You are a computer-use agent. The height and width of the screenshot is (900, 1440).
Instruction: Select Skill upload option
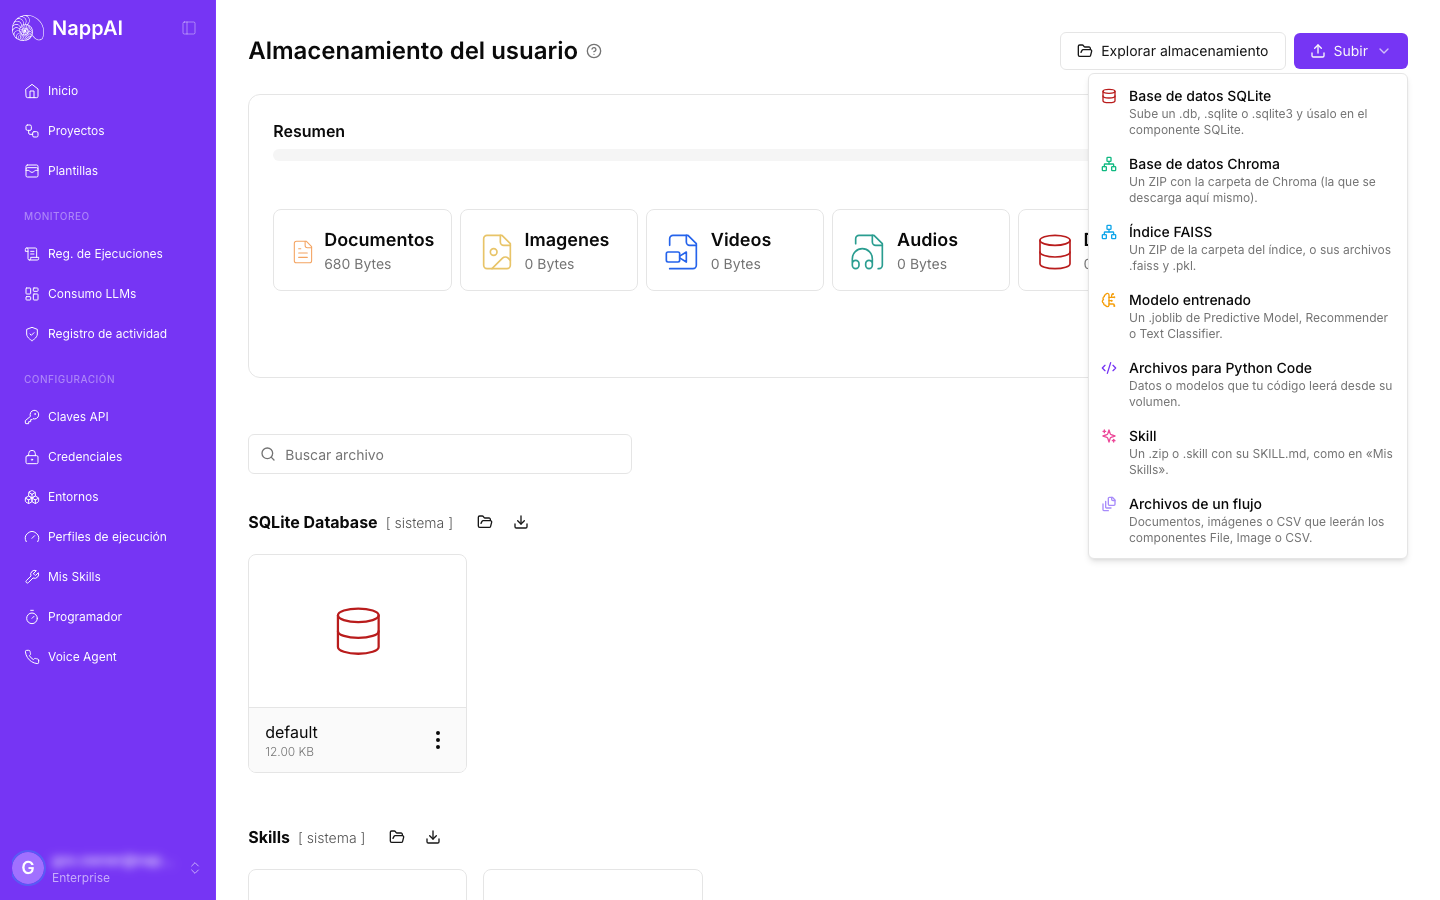[x=1248, y=452]
